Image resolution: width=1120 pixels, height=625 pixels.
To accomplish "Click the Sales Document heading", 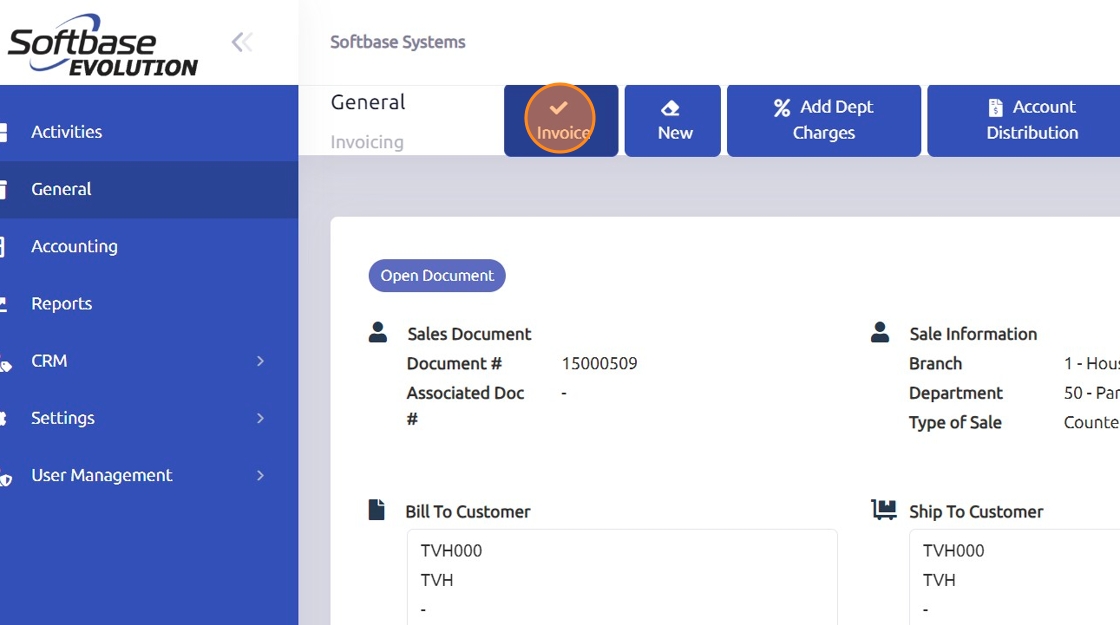I will tap(469, 334).
